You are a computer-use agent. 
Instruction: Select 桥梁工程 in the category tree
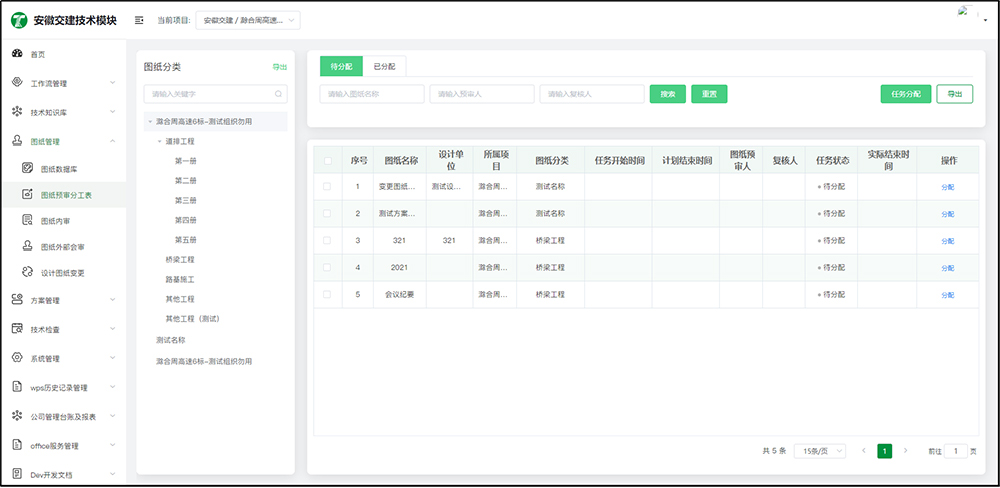pyautogui.click(x=180, y=259)
